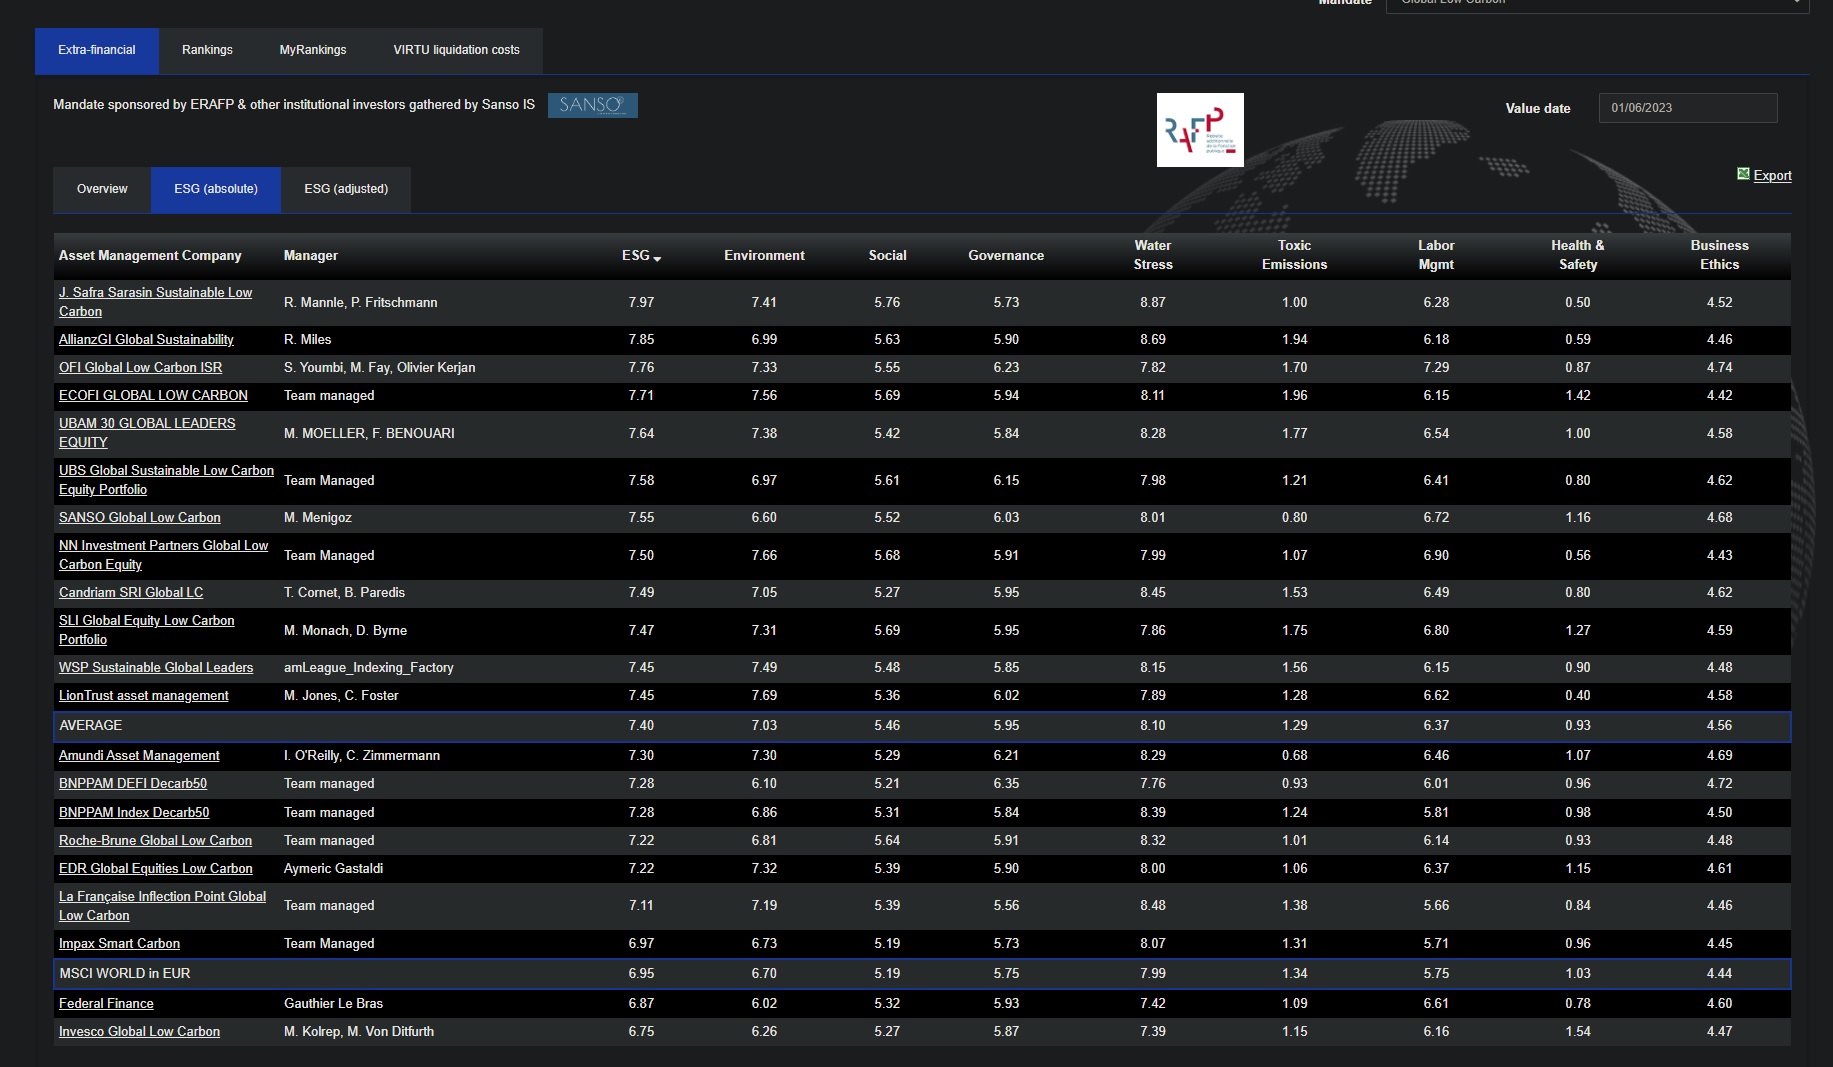Select the MSCI WORLD in EUR row
This screenshot has height=1067, width=1833.
coord(922,974)
